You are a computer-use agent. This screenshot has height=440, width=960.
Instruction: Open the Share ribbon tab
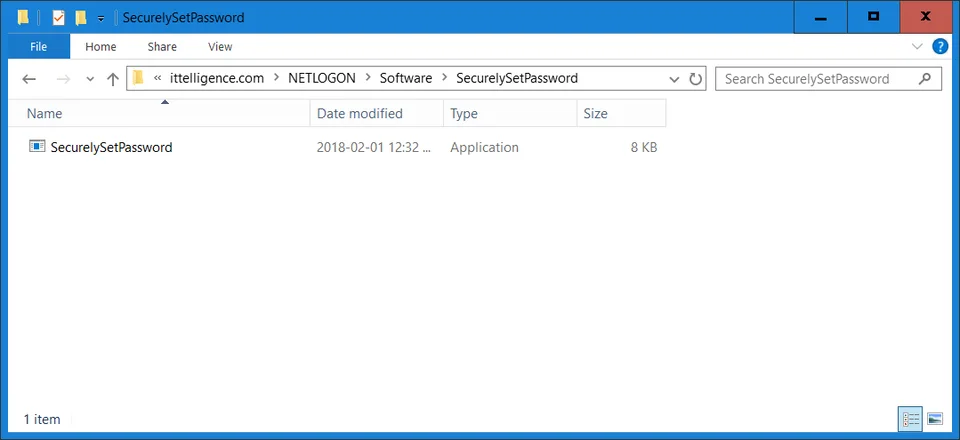162,47
